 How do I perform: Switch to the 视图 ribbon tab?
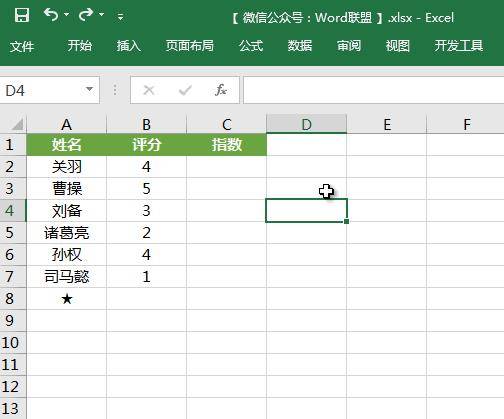(x=398, y=46)
